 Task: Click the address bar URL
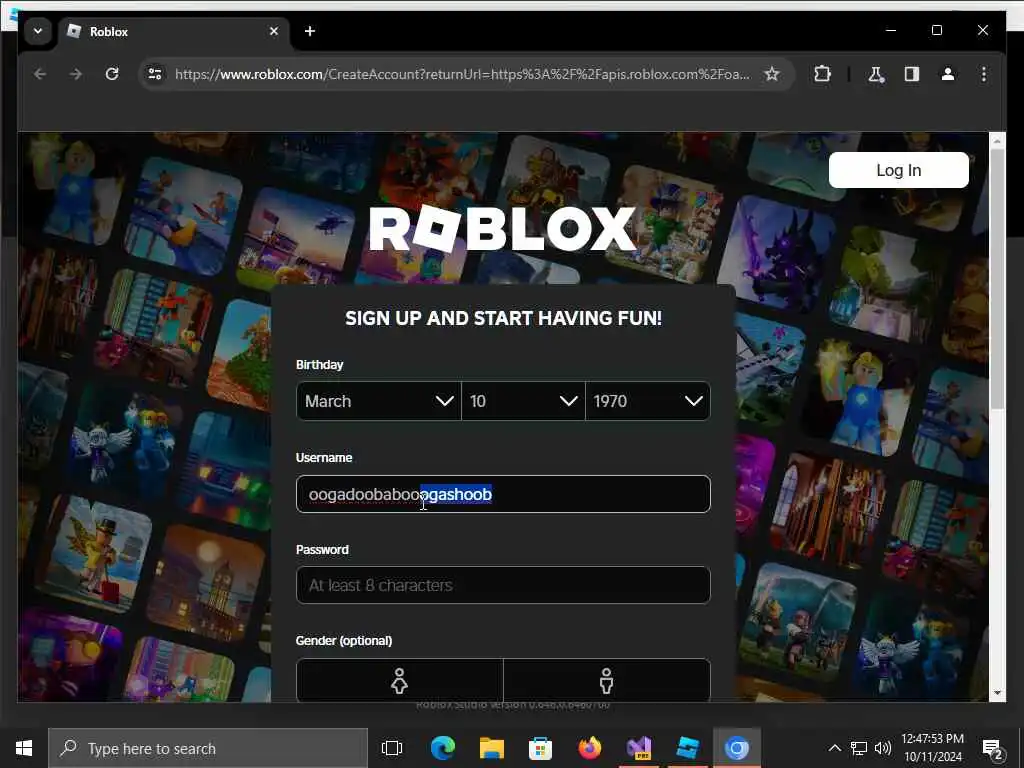pos(462,74)
